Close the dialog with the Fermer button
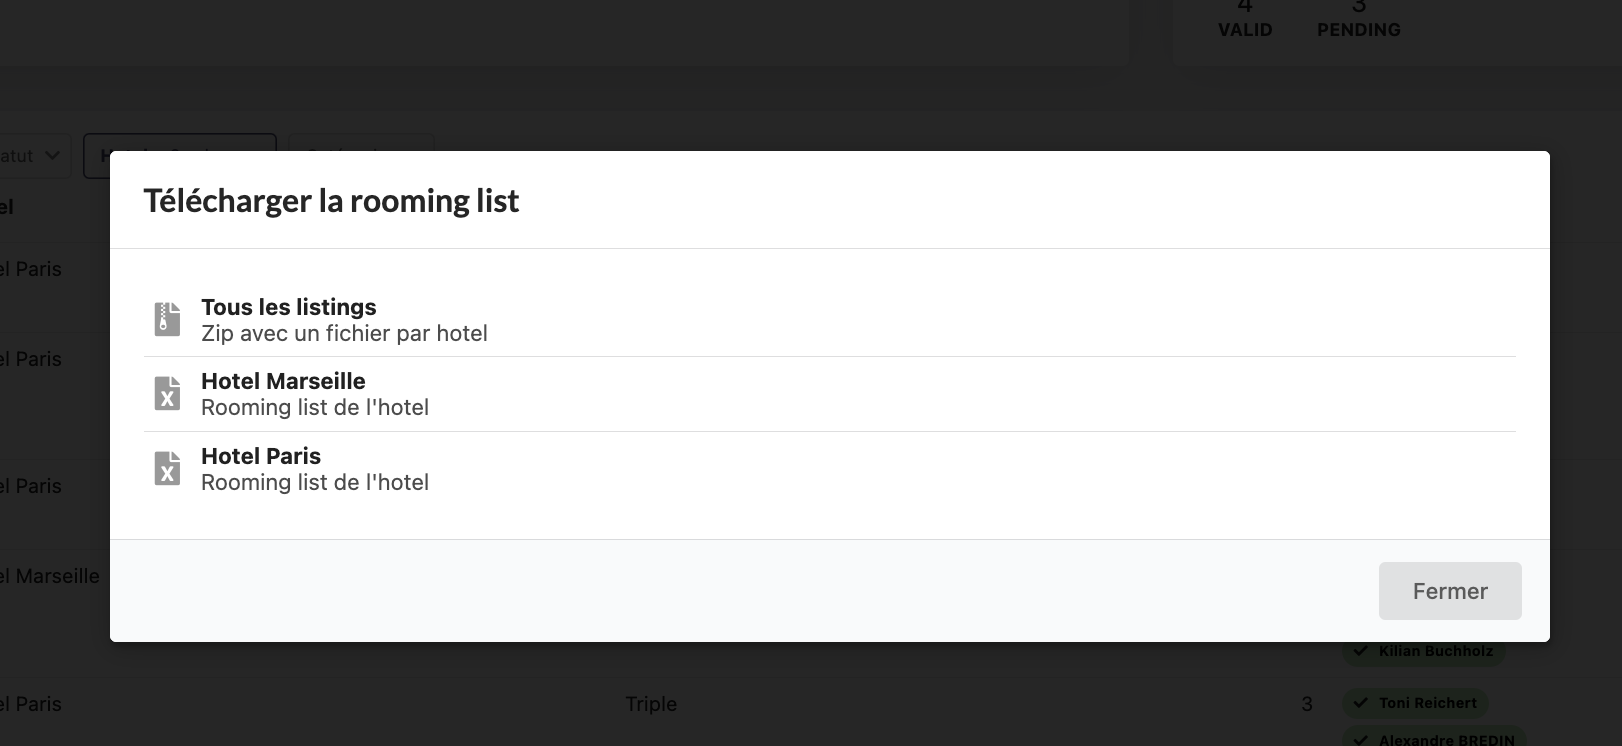The image size is (1622, 746). (1449, 591)
